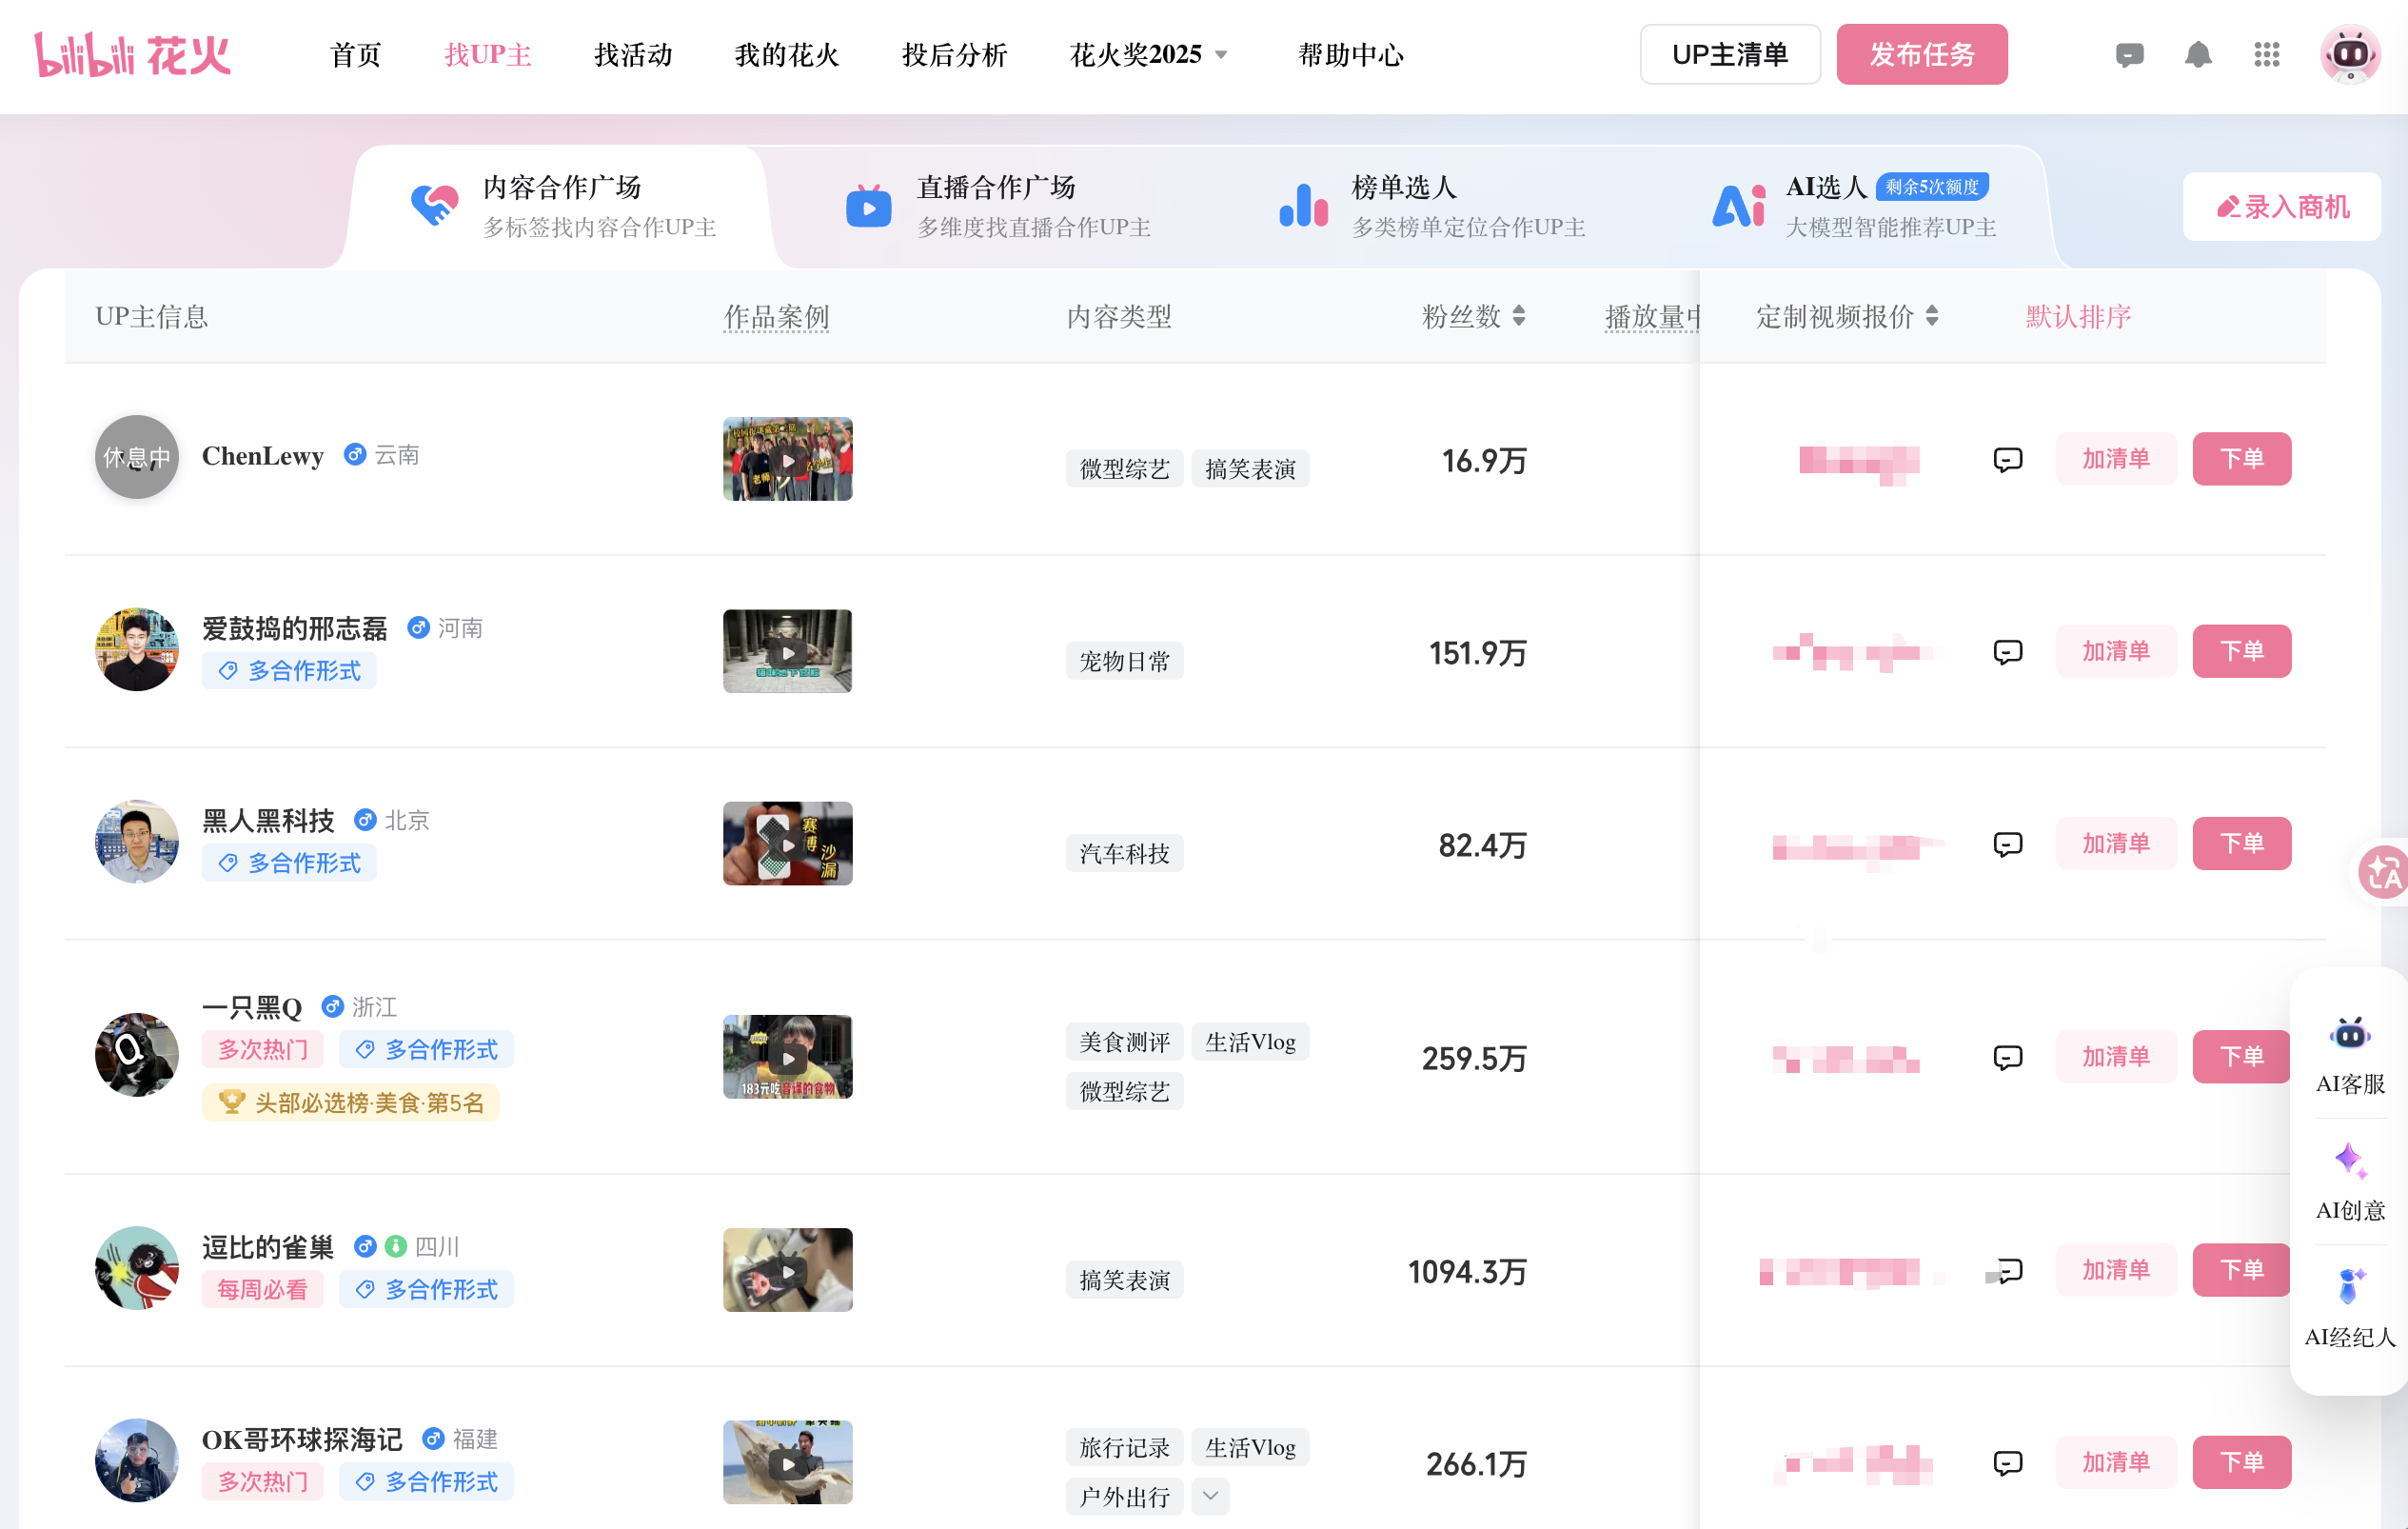Viewport: 2408px width, 1529px height.
Task: Click 逗比的雀巢's avatar
Action: point(137,1268)
